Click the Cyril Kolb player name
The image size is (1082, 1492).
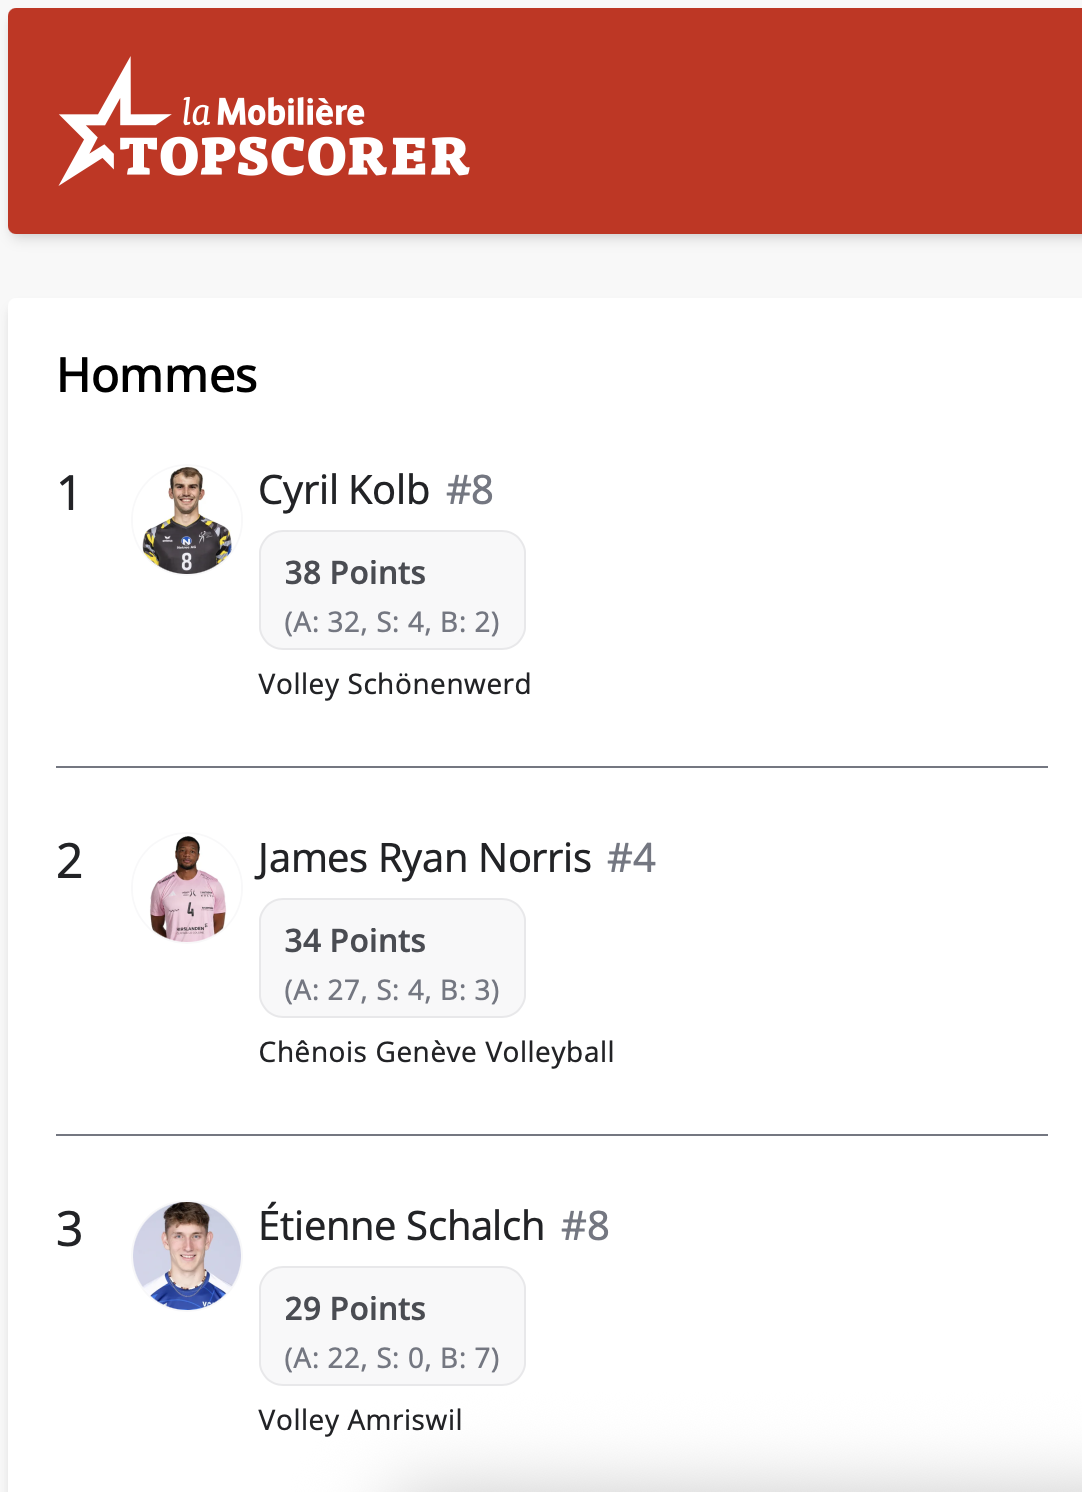pyautogui.click(x=344, y=490)
